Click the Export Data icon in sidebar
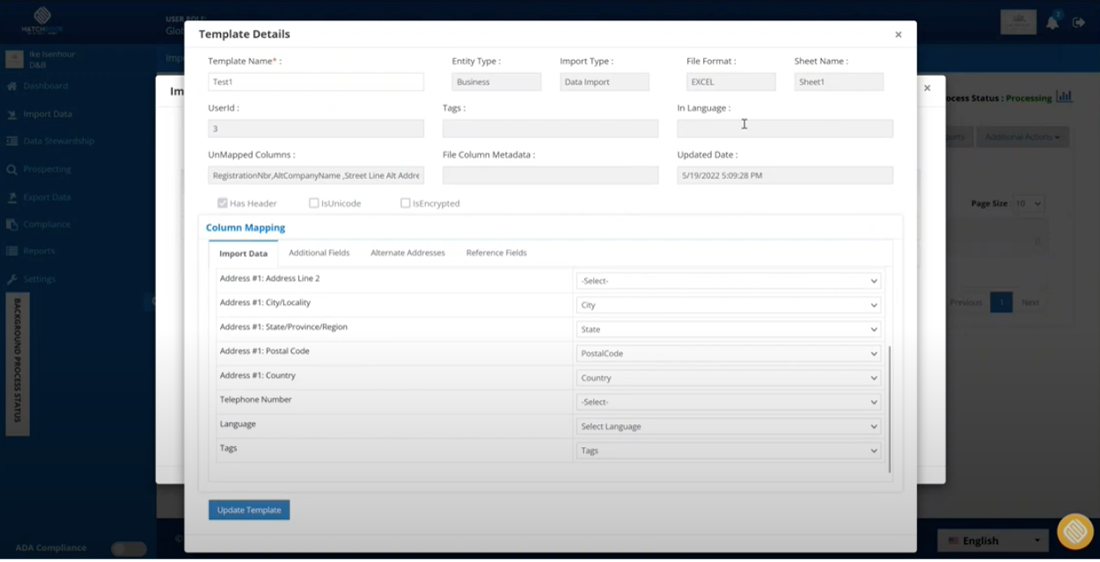This screenshot has height=562, width=1100. pos(12,197)
